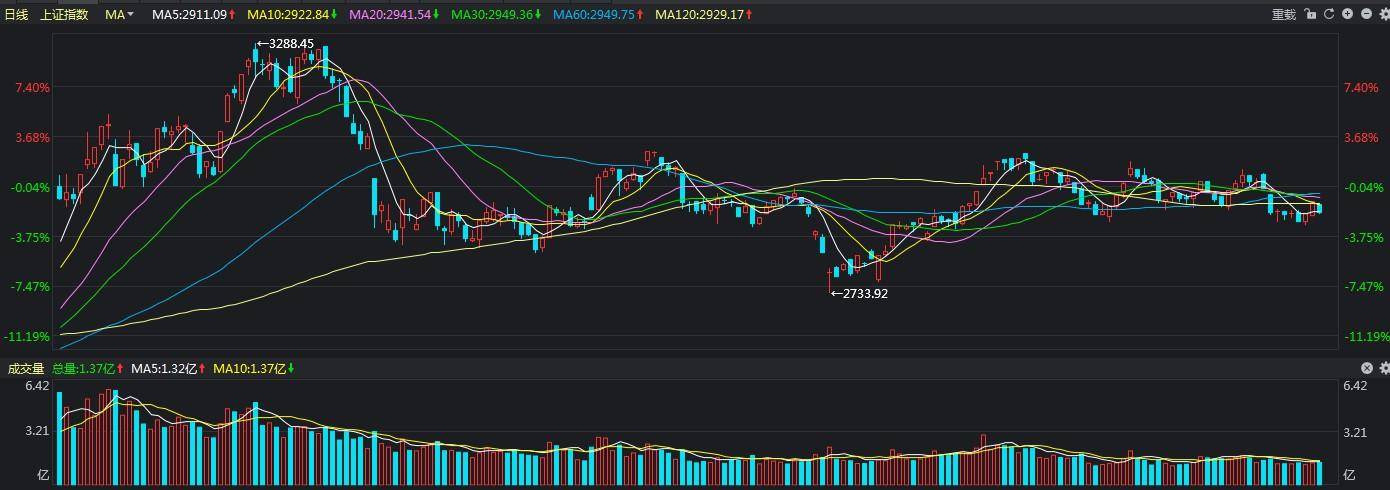
Task: Click the right volume axis 3.21 label
Action: (1356, 431)
